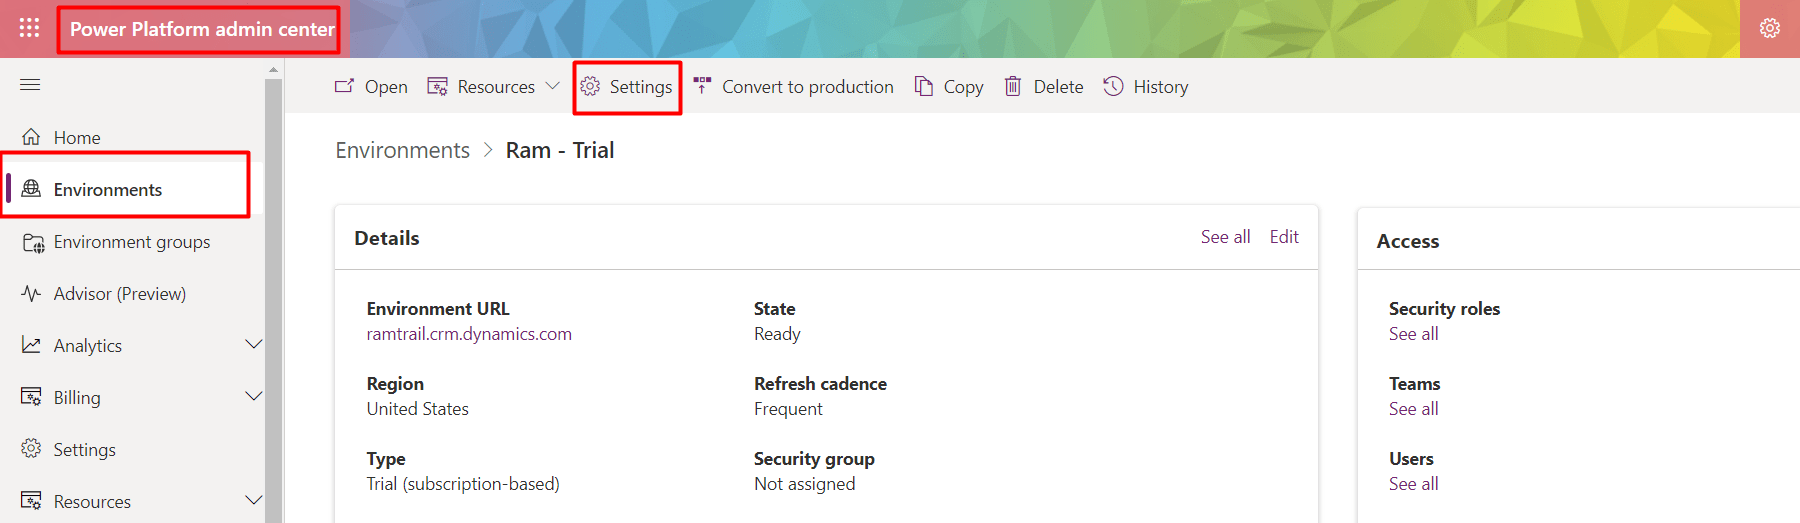Click the Environment groups icon

(33, 242)
